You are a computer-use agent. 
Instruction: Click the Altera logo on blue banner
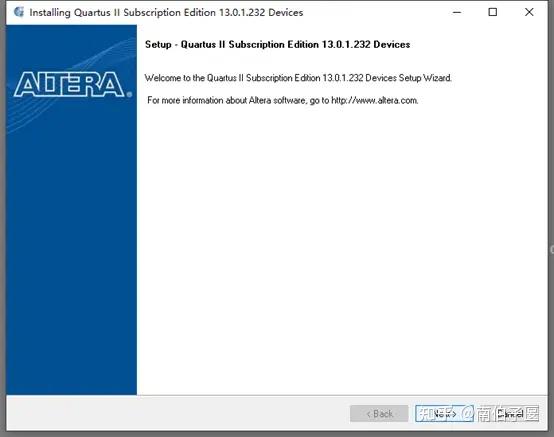pos(70,84)
